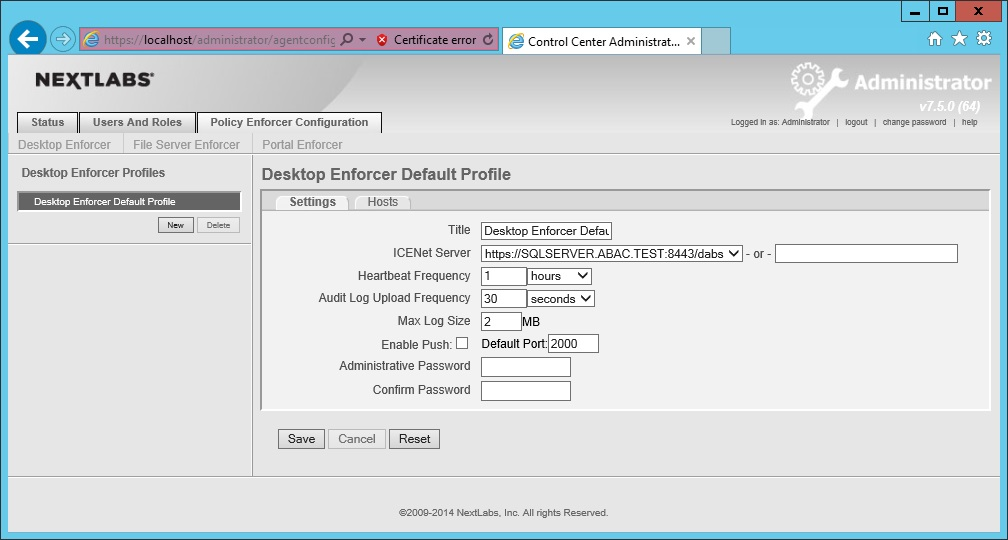Click the Heartbeat Frequency value field
This screenshot has height=540, width=1008.
coord(503,276)
